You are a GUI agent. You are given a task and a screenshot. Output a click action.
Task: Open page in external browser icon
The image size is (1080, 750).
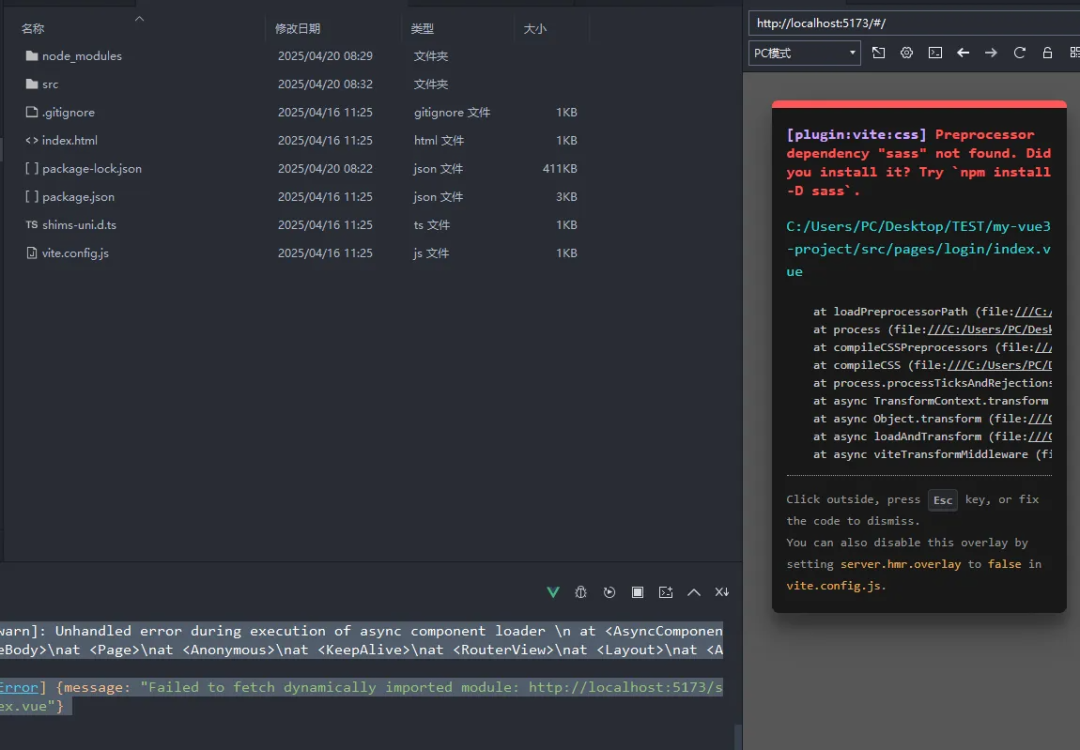coord(878,52)
